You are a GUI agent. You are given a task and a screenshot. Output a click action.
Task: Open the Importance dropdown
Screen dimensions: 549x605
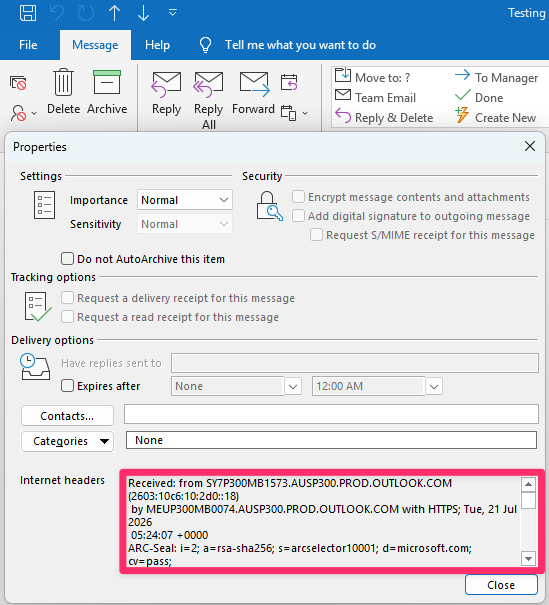[185, 200]
